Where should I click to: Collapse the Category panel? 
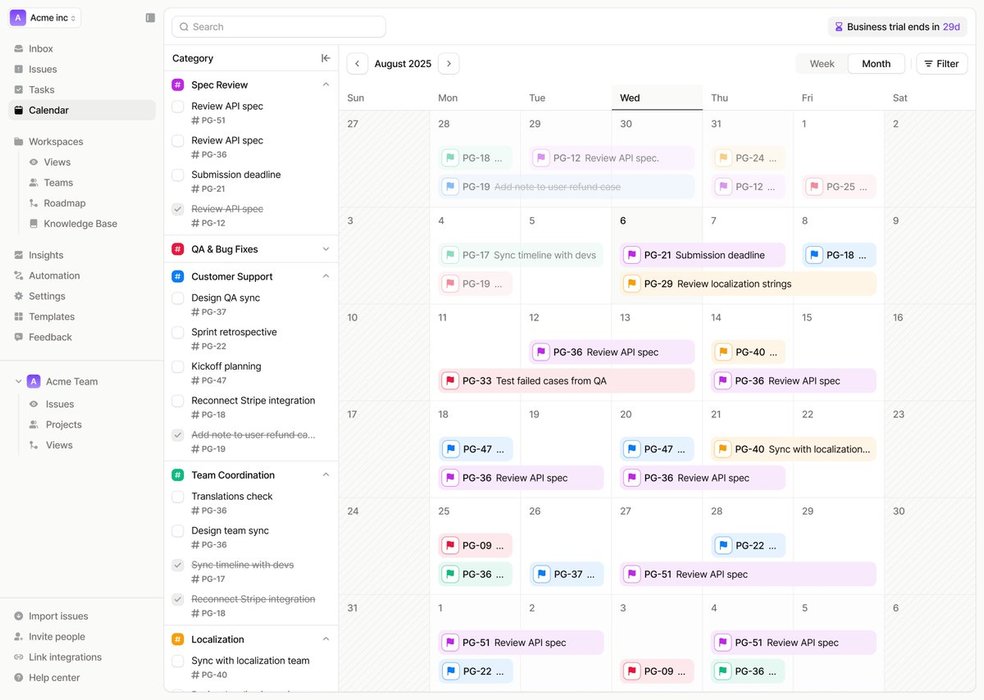coord(325,58)
